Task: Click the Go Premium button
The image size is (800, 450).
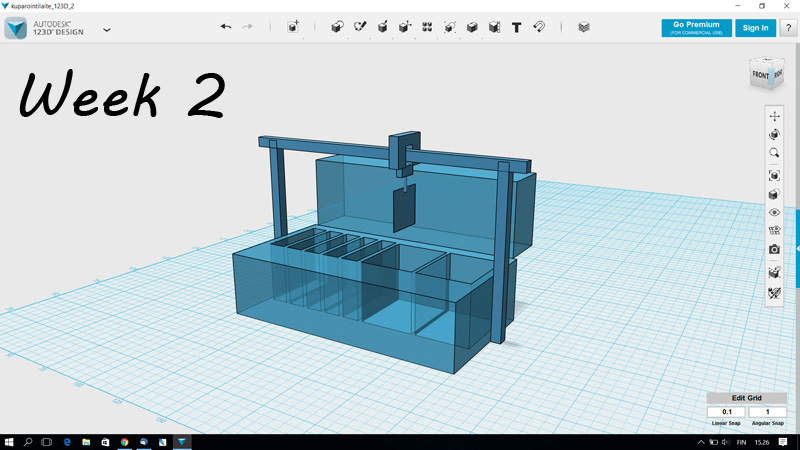Action: [696, 28]
